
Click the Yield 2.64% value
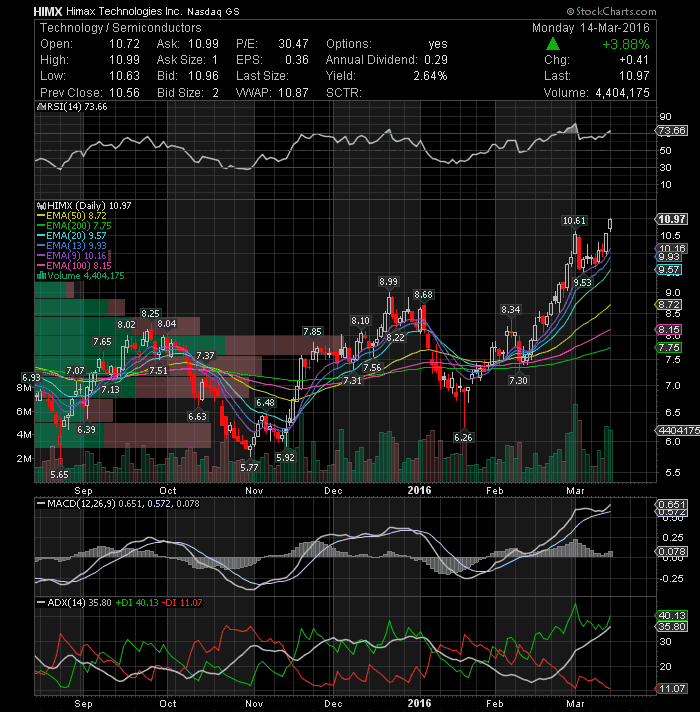(x=430, y=76)
